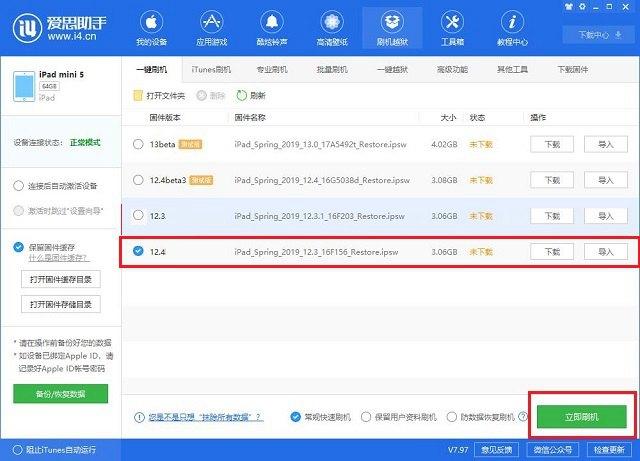Click the 固件版本 column header
Viewport: 640px width, 461px height.
tap(165, 118)
